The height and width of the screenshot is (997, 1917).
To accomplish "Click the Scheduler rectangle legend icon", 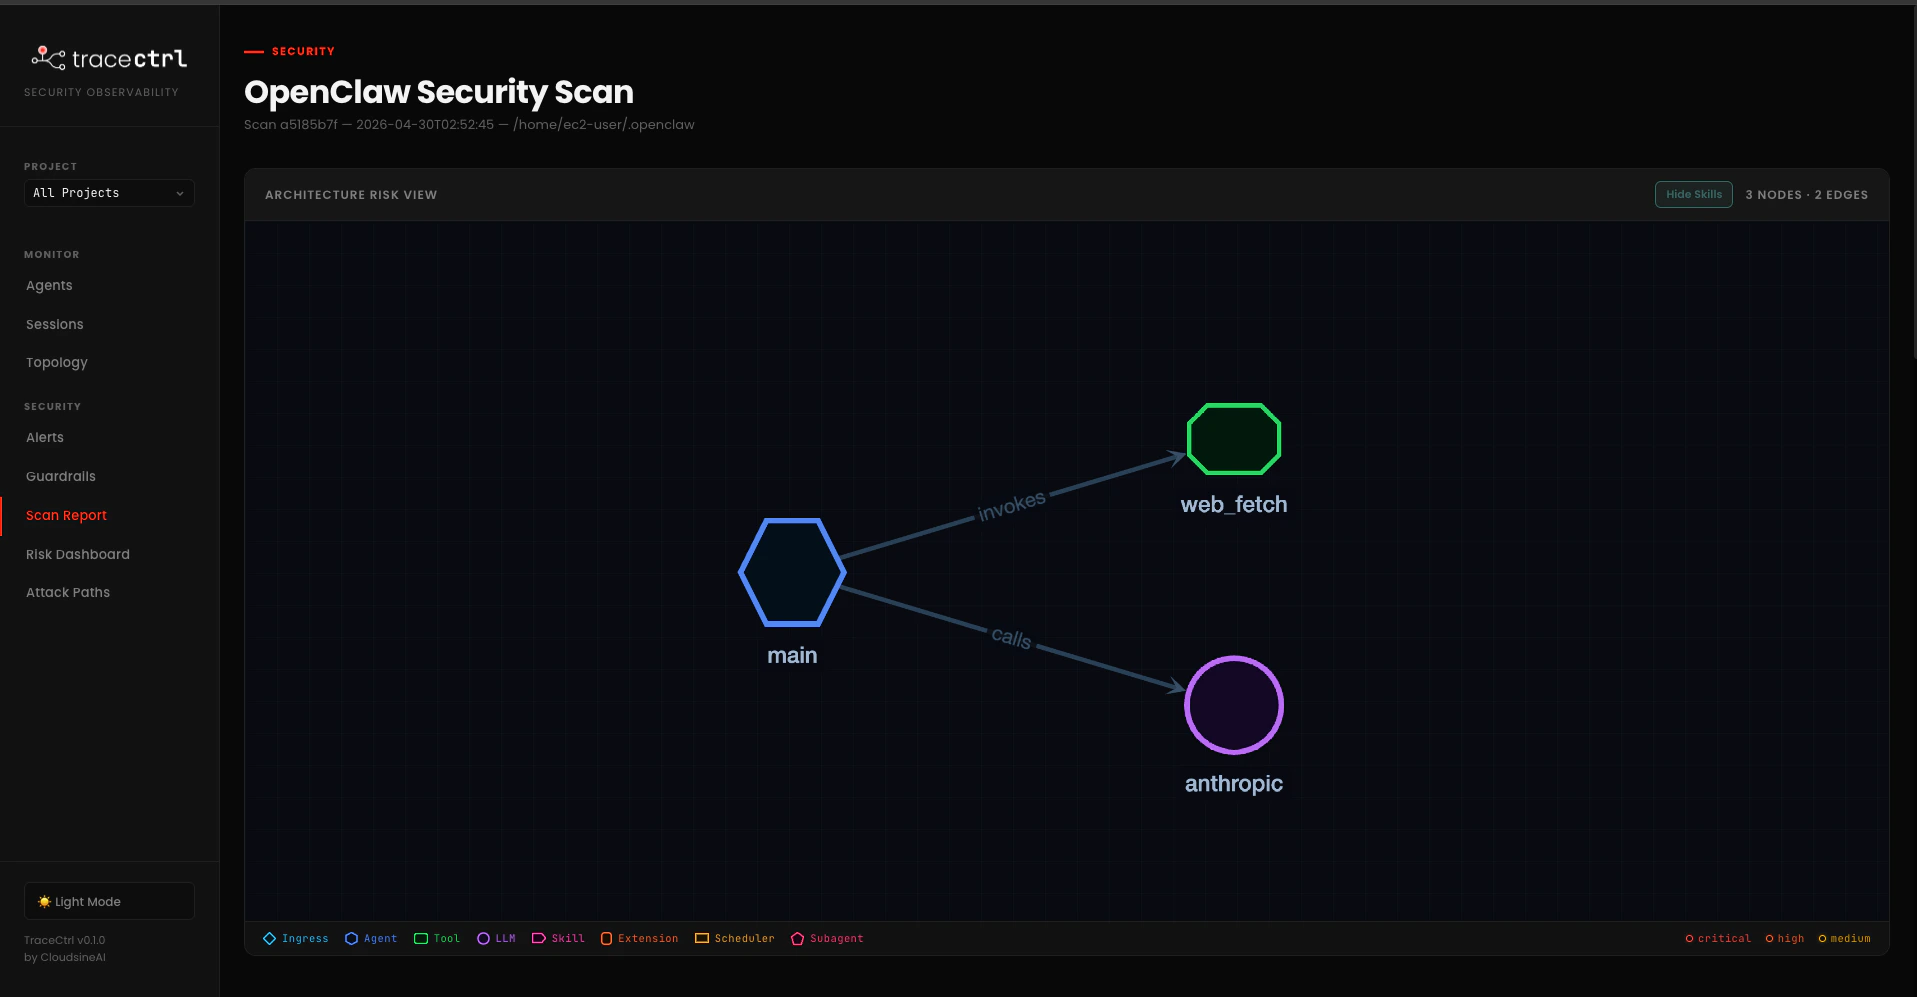I will 702,938.
